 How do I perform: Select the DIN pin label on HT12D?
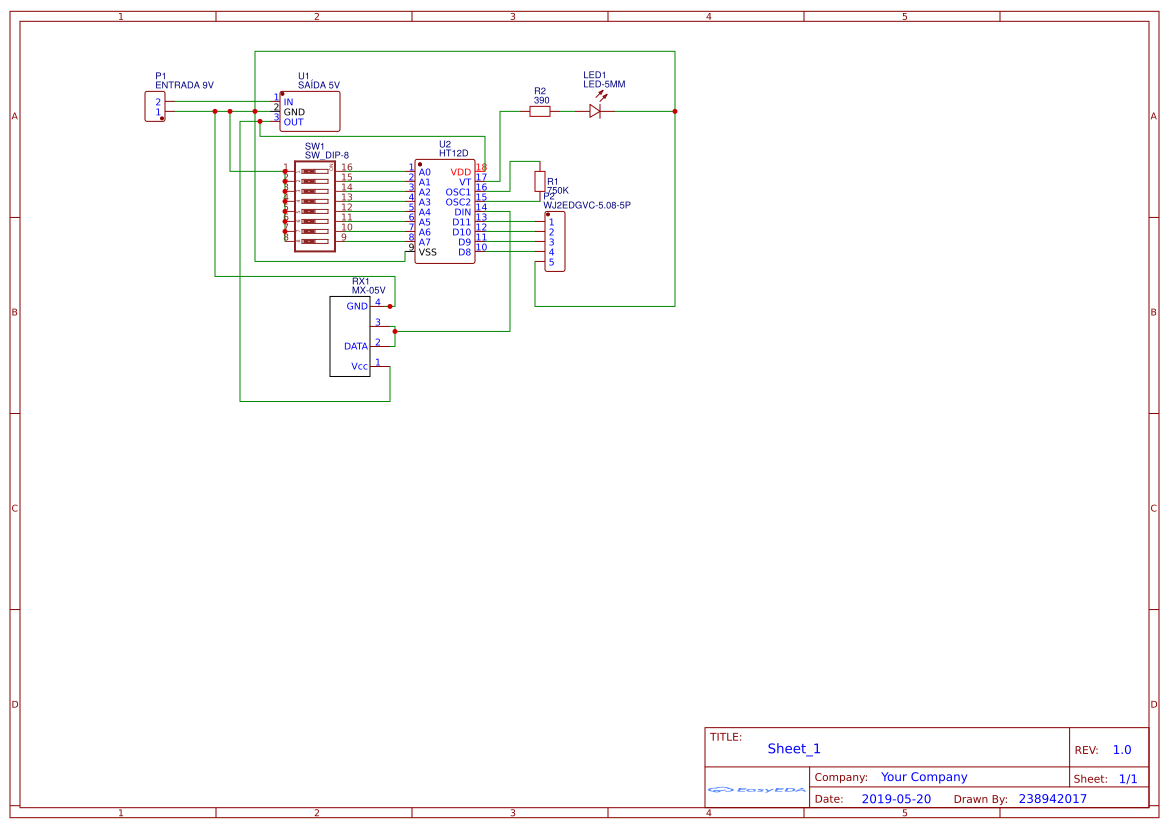coord(462,212)
